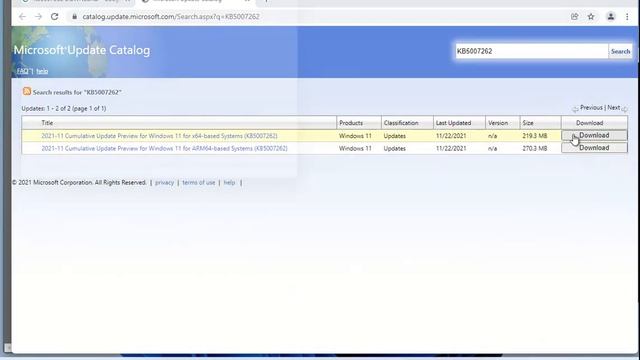The height and width of the screenshot is (360, 640).
Task: Click the Next page arrow icon
Action: point(624,109)
